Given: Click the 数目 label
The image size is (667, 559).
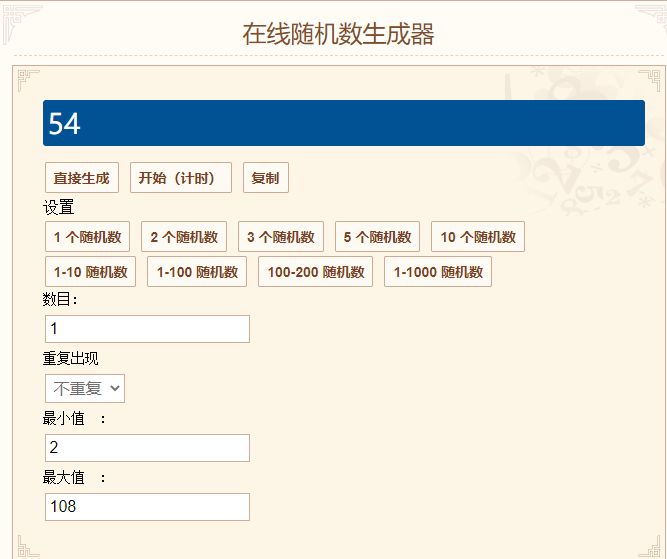Looking at the screenshot, I should 60,299.
